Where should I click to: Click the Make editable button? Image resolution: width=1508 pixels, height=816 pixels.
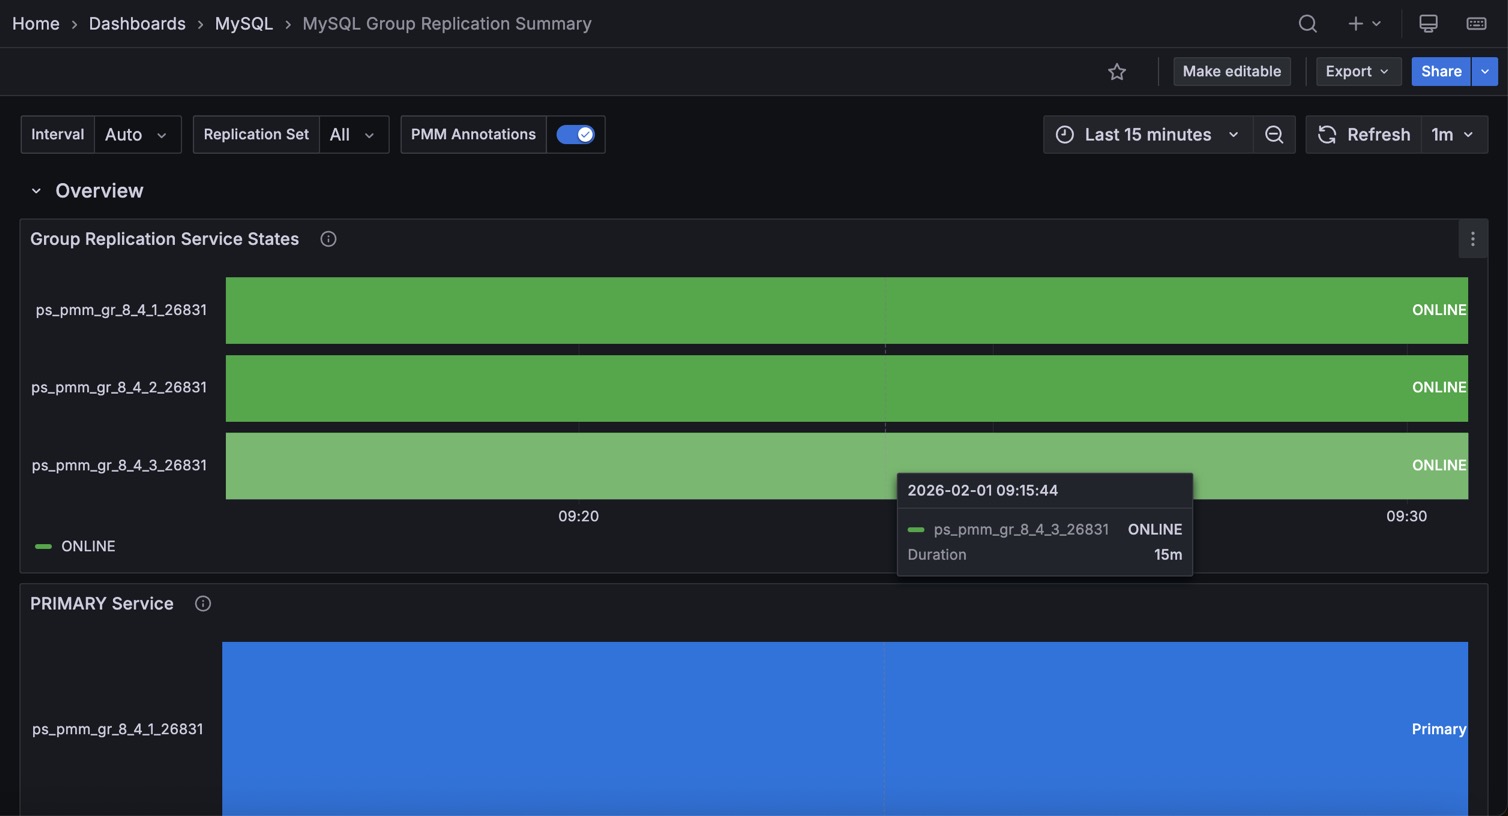[x=1231, y=71]
